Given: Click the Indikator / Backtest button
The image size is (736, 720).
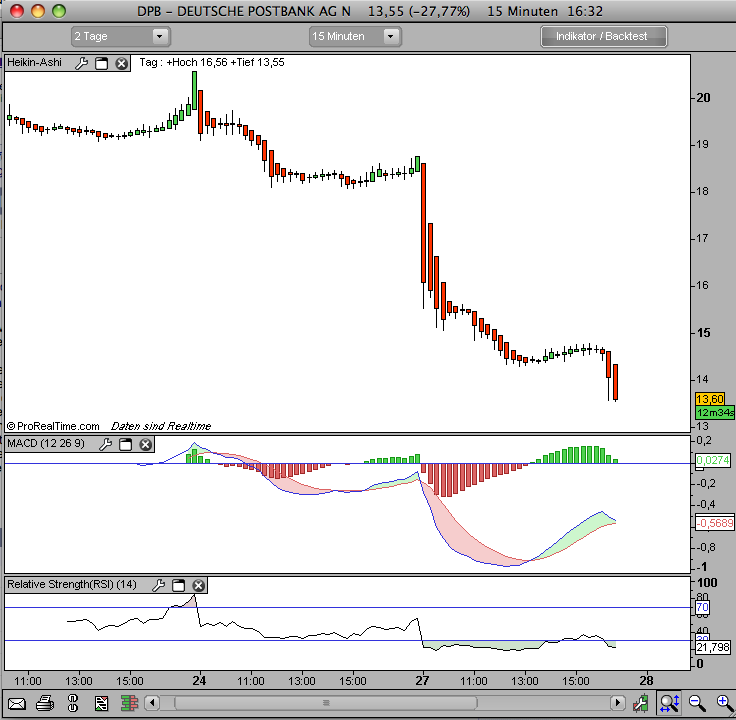Looking at the screenshot, I should click(x=604, y=37).
